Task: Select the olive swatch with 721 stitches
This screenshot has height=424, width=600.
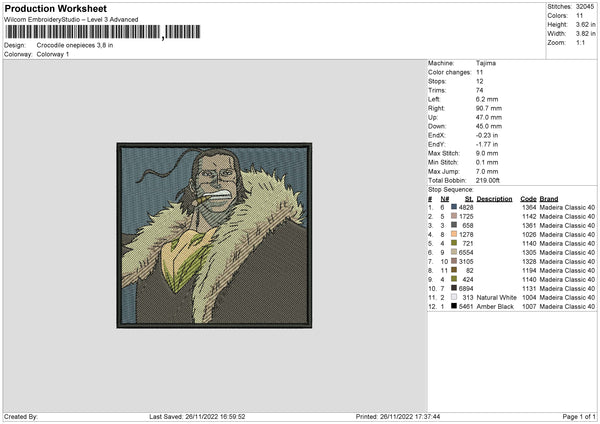Action: click(x=454, y=243)
